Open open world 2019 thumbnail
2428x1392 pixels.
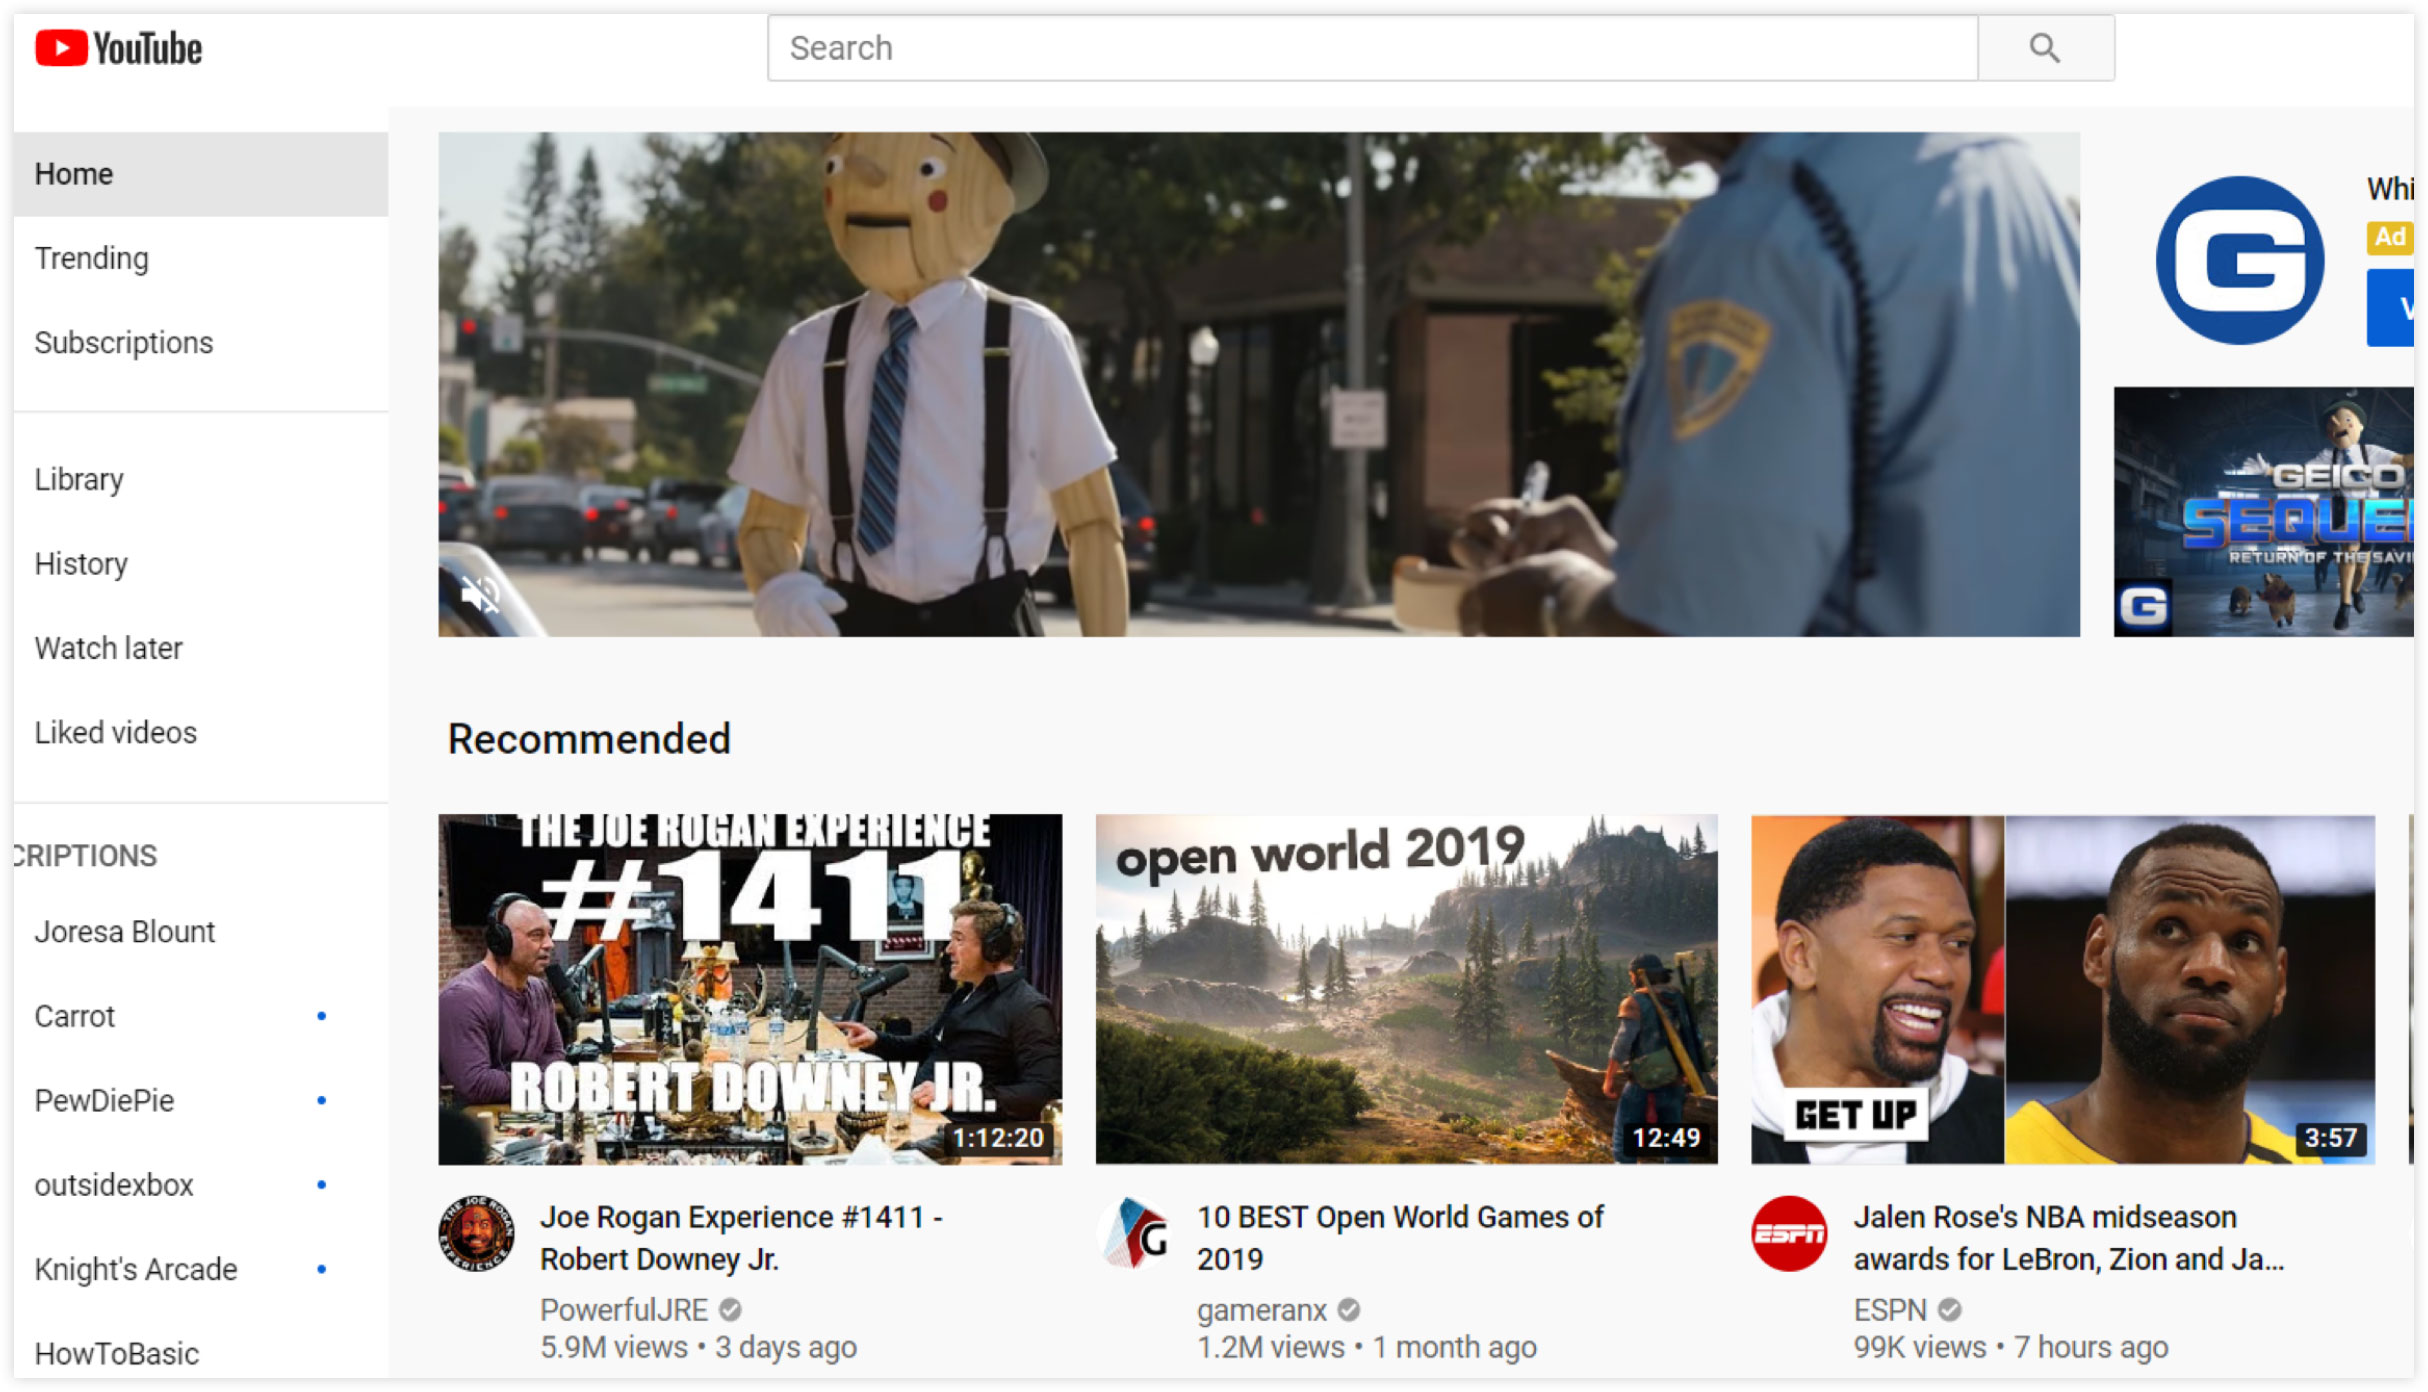[x=1406, y=989]
